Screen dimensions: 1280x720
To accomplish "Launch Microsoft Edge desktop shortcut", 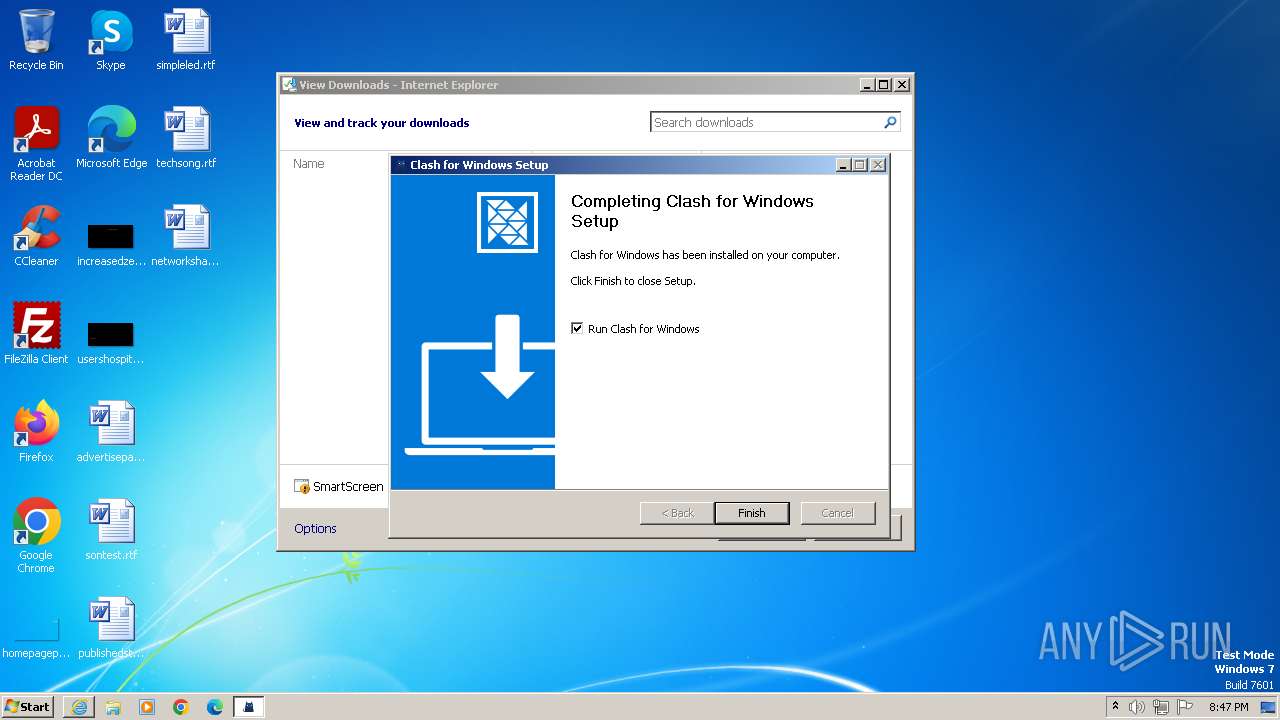I will pyautogui.click(x=111, y=138).
